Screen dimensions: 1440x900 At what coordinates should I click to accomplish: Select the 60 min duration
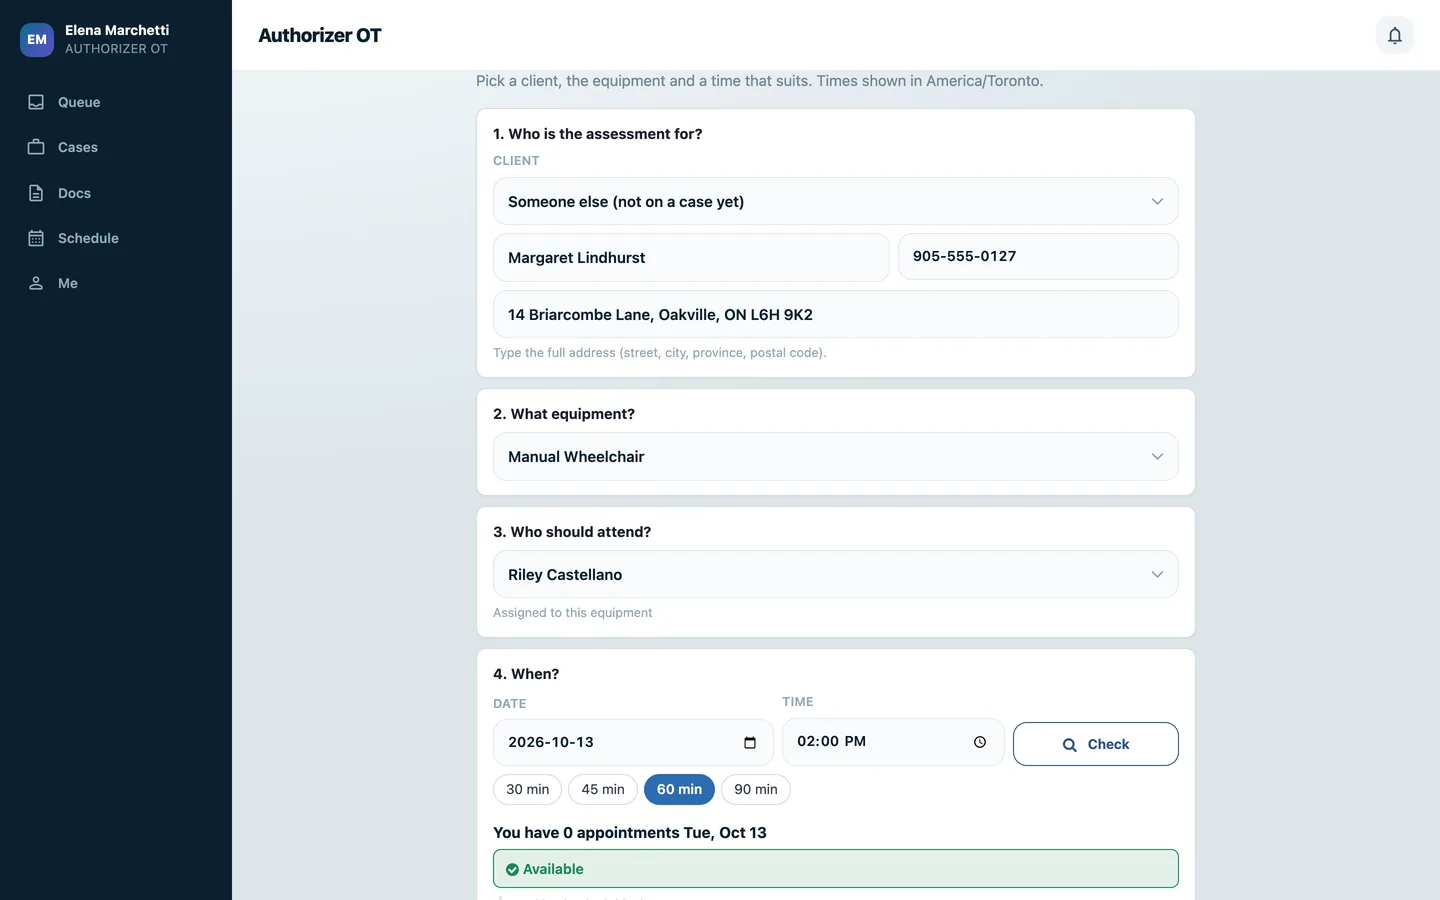679,789
